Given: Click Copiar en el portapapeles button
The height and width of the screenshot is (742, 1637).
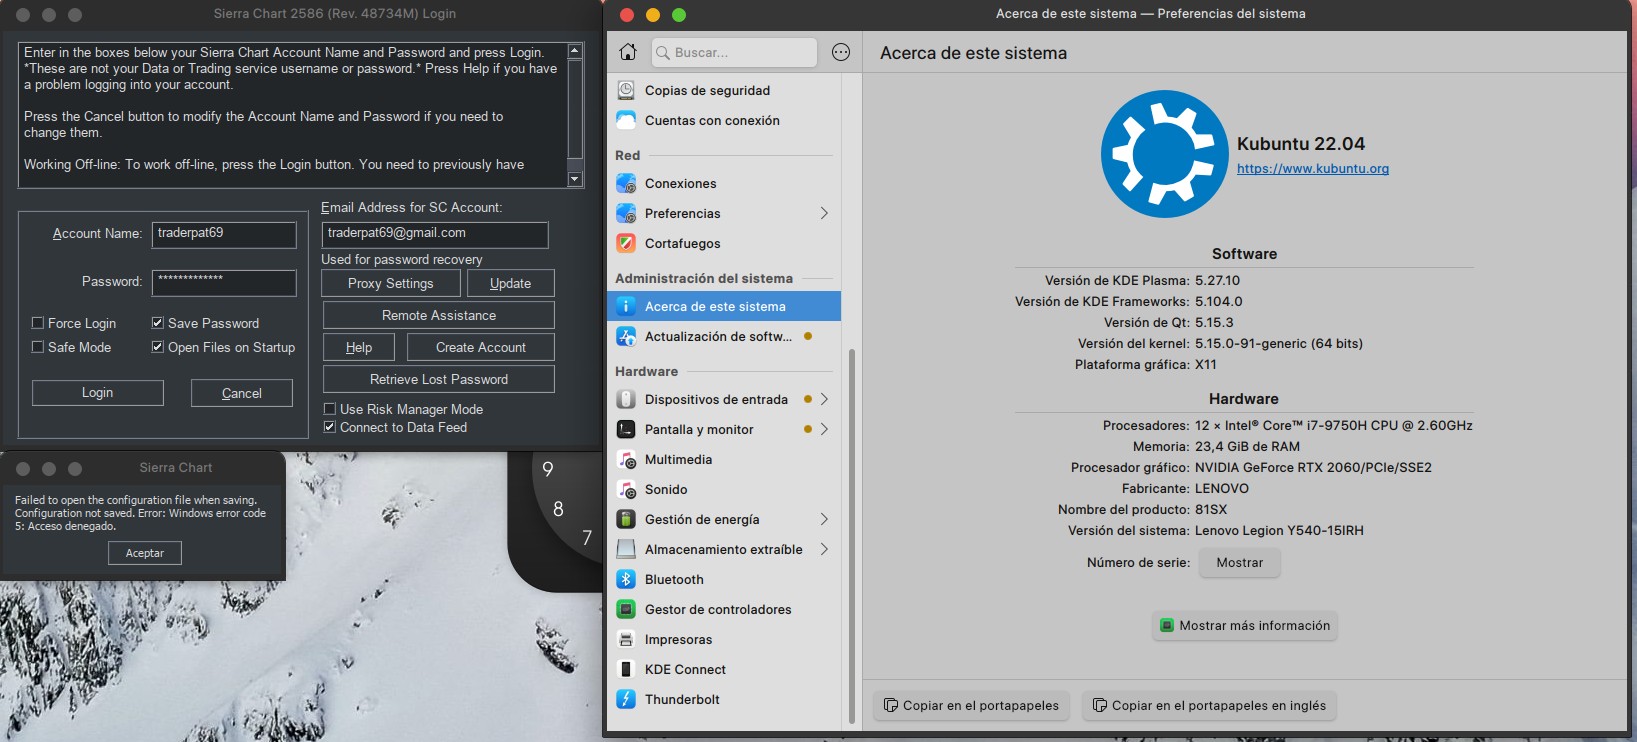Looking at the screenshot, I should tap(972, 706).
